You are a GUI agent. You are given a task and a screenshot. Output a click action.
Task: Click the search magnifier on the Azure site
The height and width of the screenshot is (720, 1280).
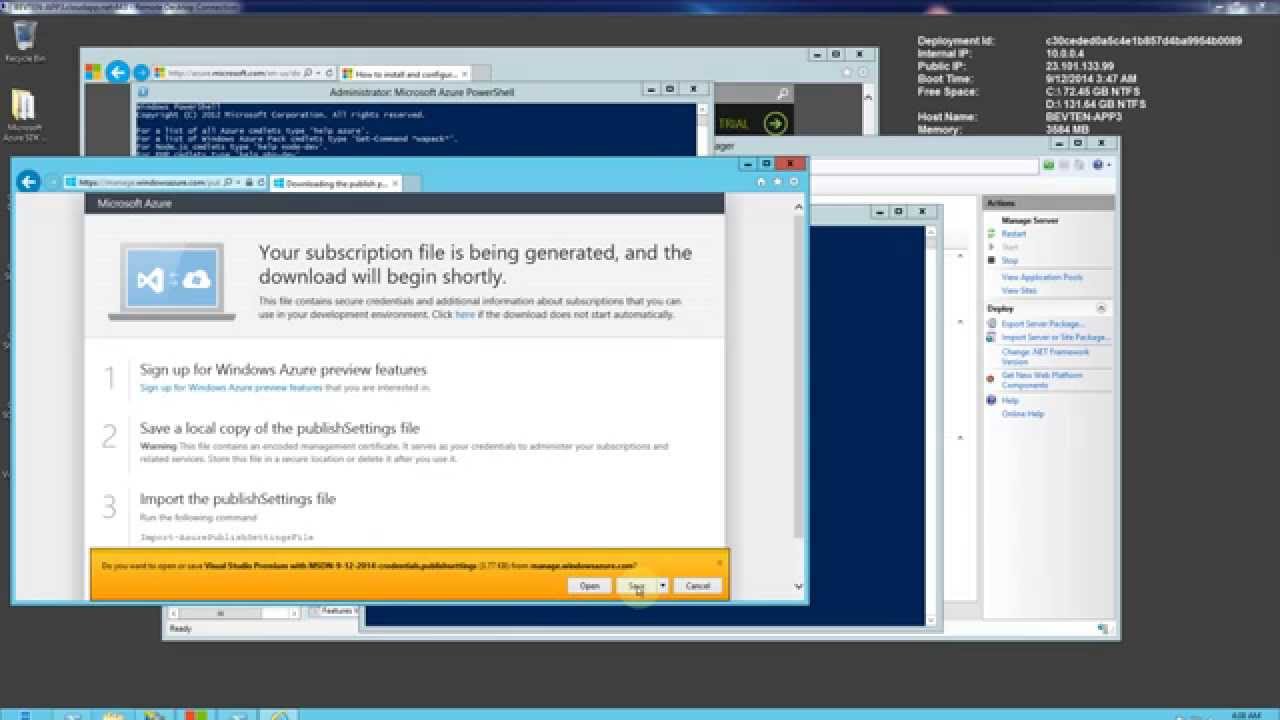point(783,94)
